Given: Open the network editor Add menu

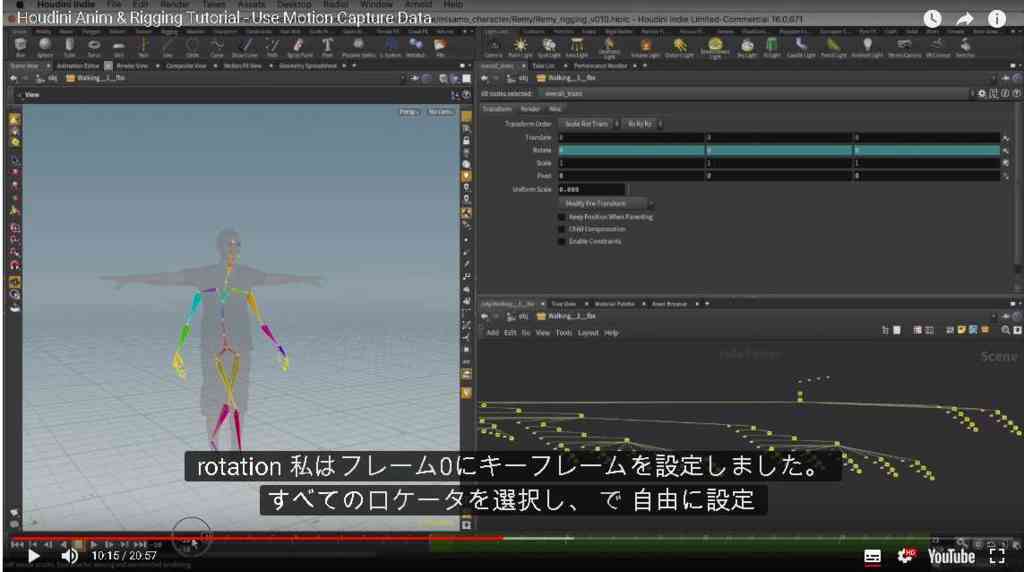Looking at the screenshot, I should pyautogui.click(x=492, y=332).
